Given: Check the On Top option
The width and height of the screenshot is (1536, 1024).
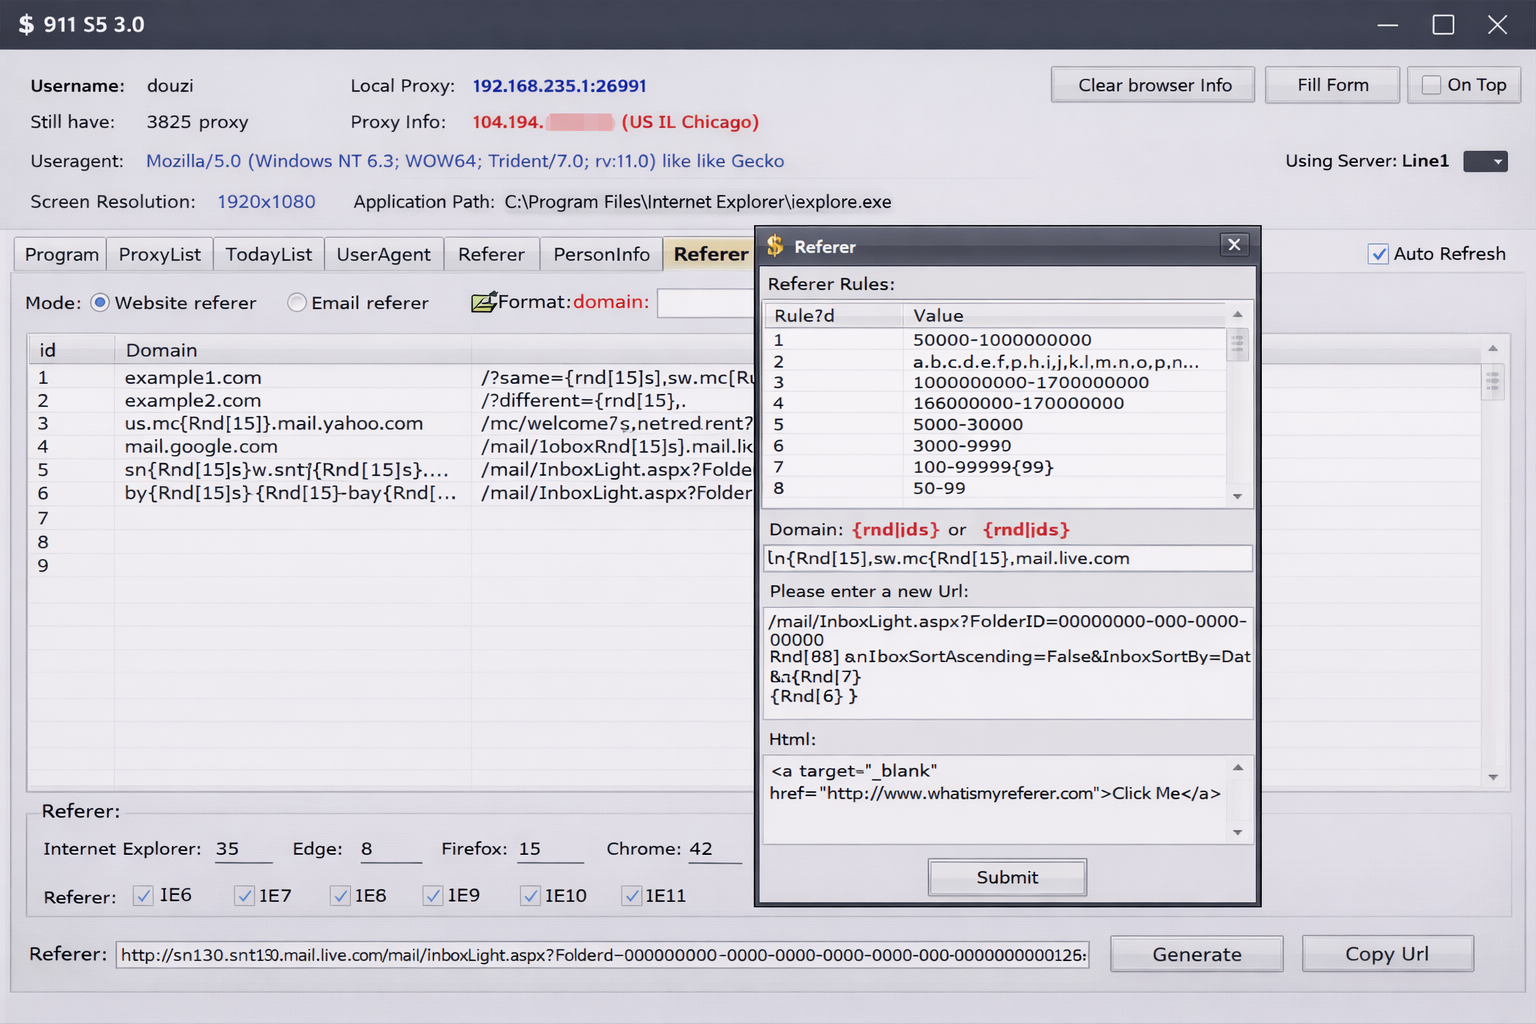Looking at the screenshot, I should 1430,85.
